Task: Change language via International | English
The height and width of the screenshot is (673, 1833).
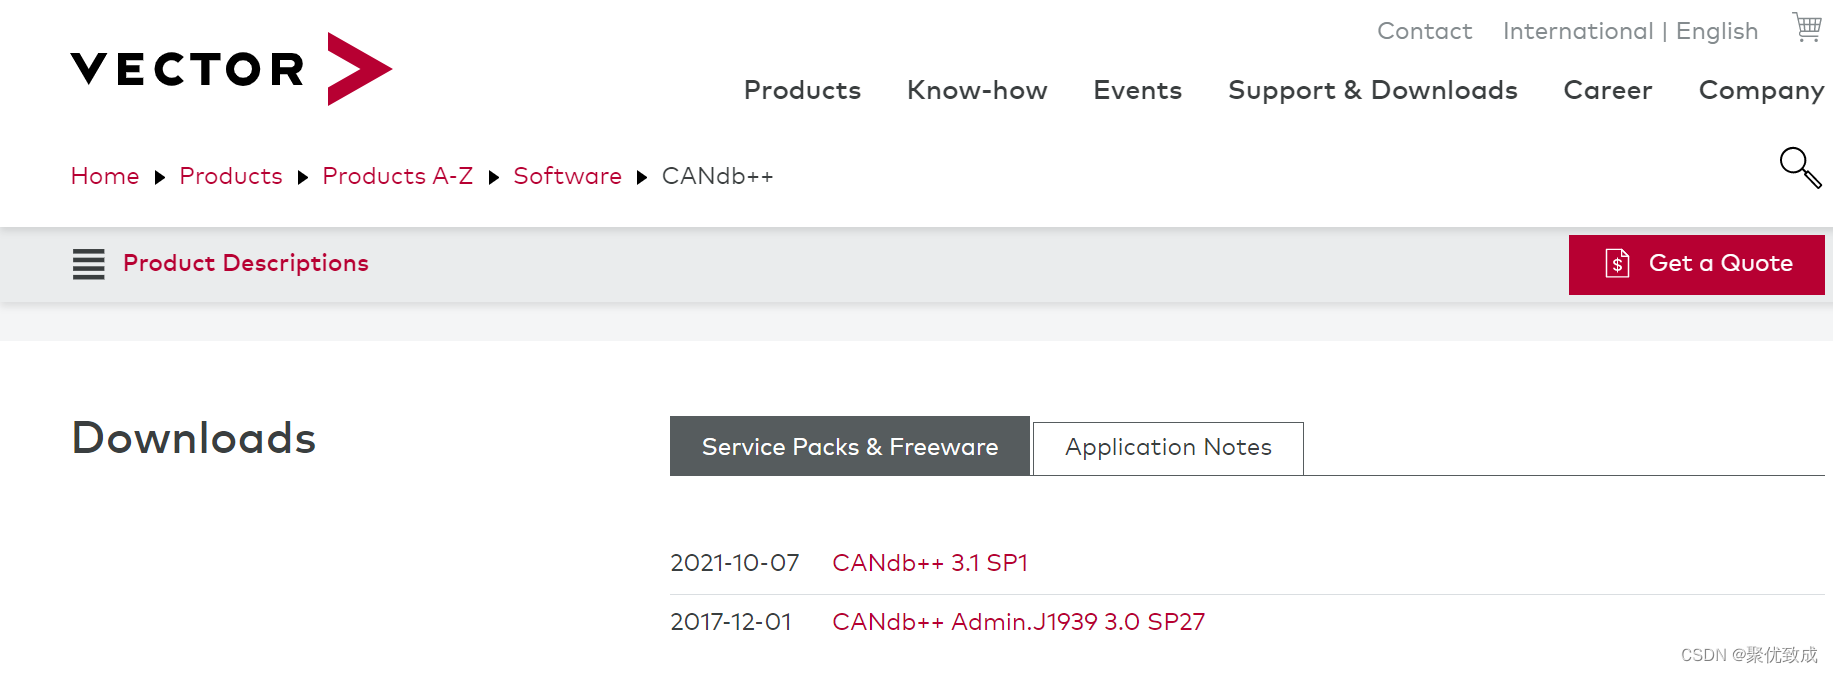Action: (x=1630, y=32)
